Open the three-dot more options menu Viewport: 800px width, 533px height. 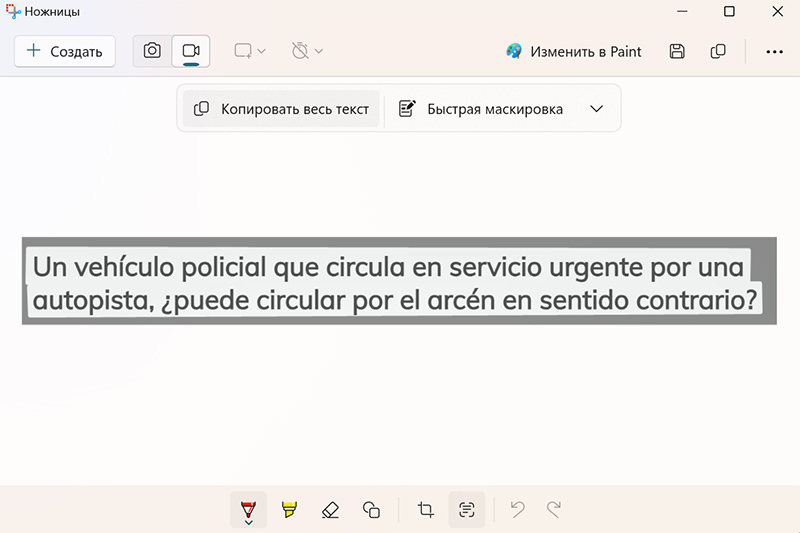coord(774,51)
